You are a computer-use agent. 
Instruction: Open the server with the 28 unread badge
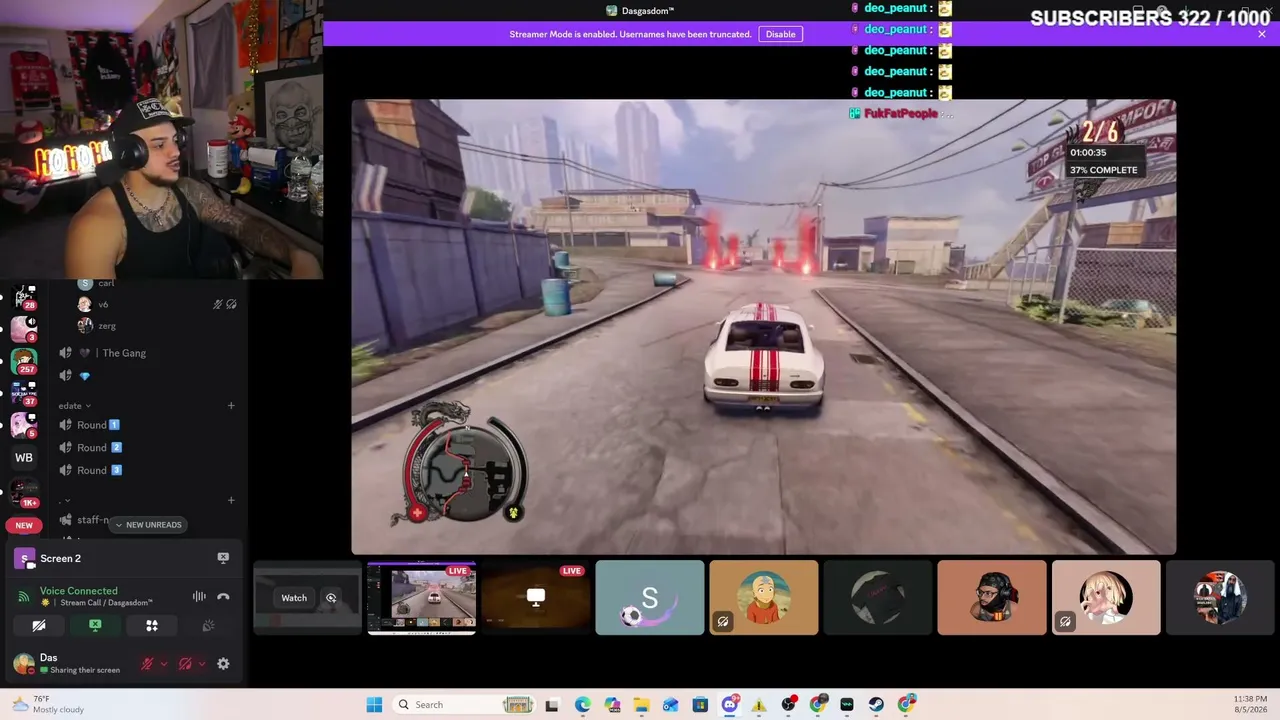pyautogui.click(x=24, y=296)
